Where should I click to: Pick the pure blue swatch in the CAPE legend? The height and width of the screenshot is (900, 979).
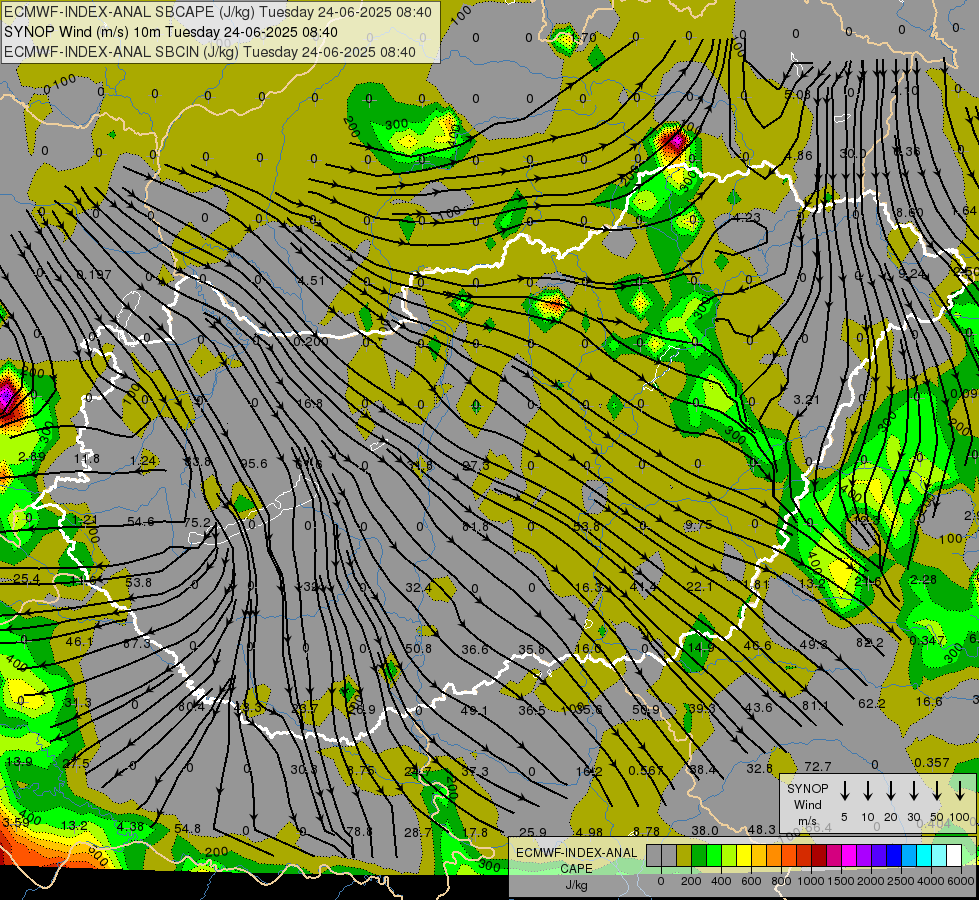pyautogui.click(x=893, y=855)
